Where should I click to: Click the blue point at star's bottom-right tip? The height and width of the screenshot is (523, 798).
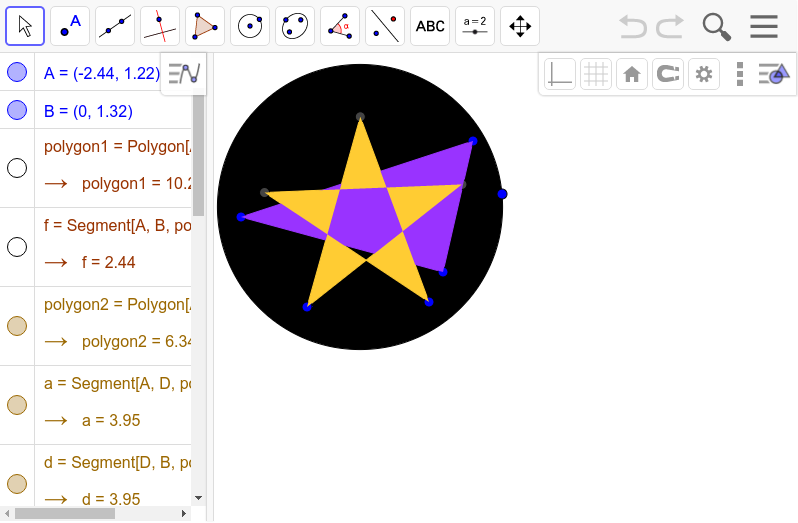coord(429,302)
